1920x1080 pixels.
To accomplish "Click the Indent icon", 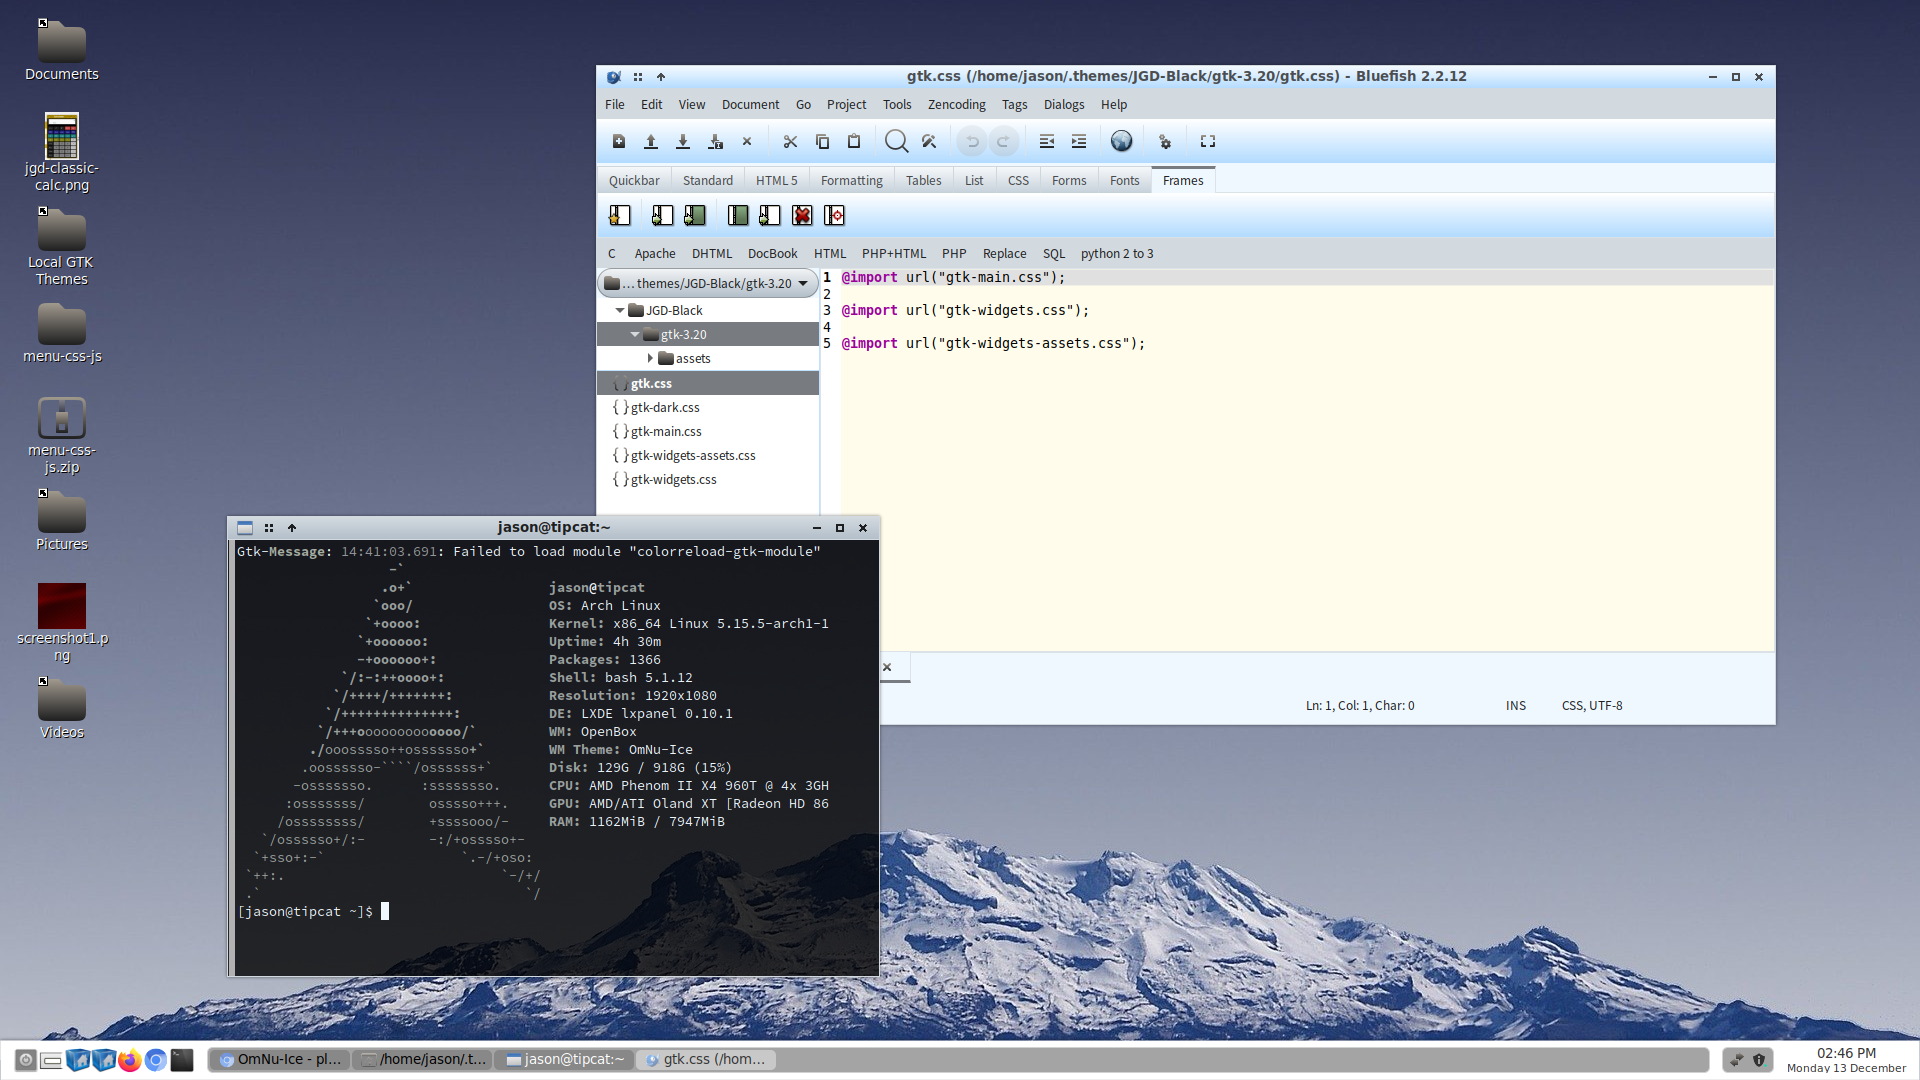I will pyautogui.click(x=1079, y=142).
